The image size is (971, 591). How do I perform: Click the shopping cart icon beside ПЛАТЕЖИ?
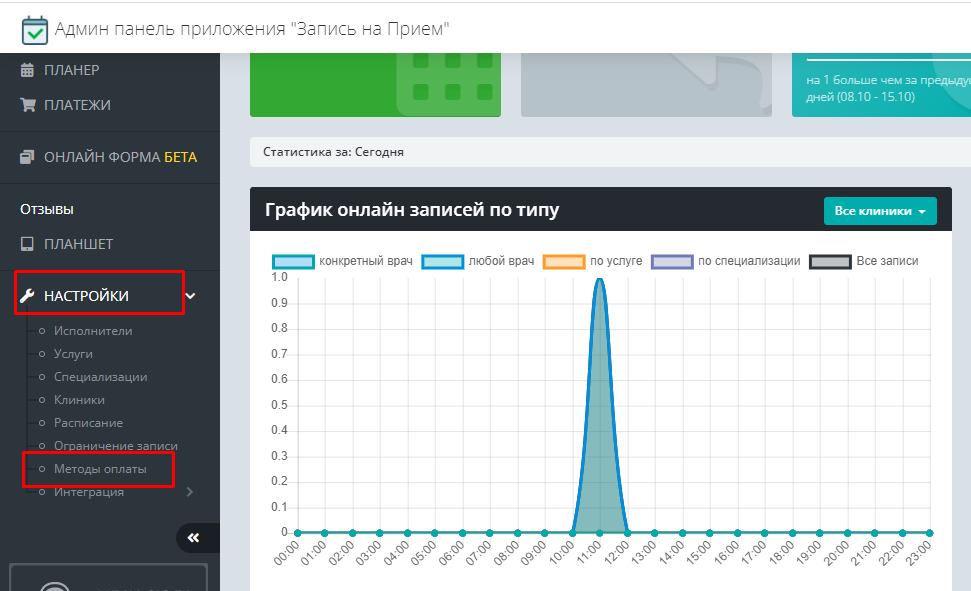pos(28,105)
